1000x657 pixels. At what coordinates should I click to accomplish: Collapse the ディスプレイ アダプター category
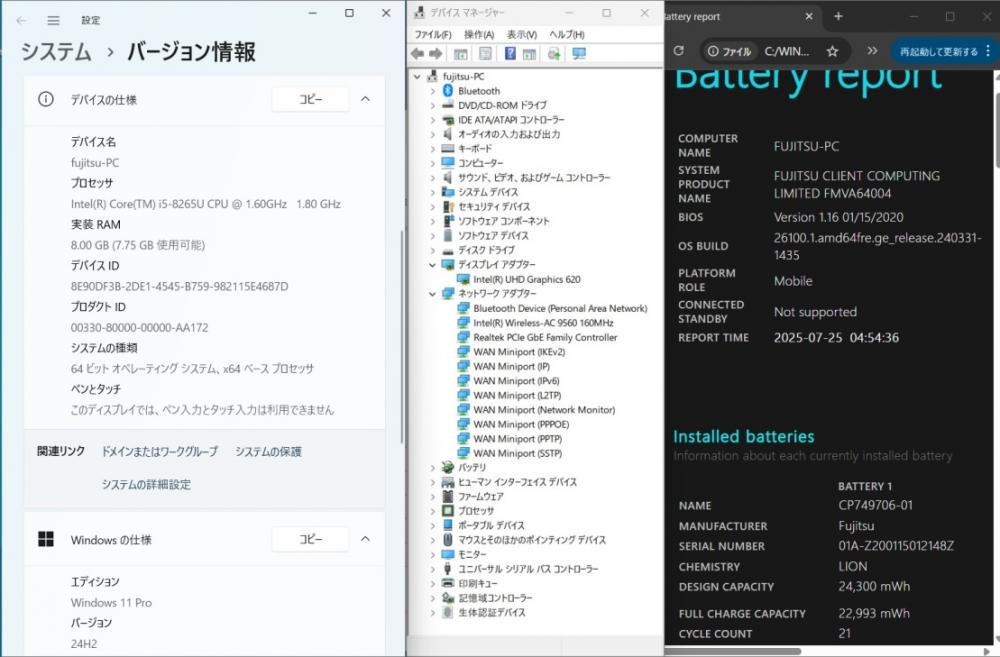point(432,265)
